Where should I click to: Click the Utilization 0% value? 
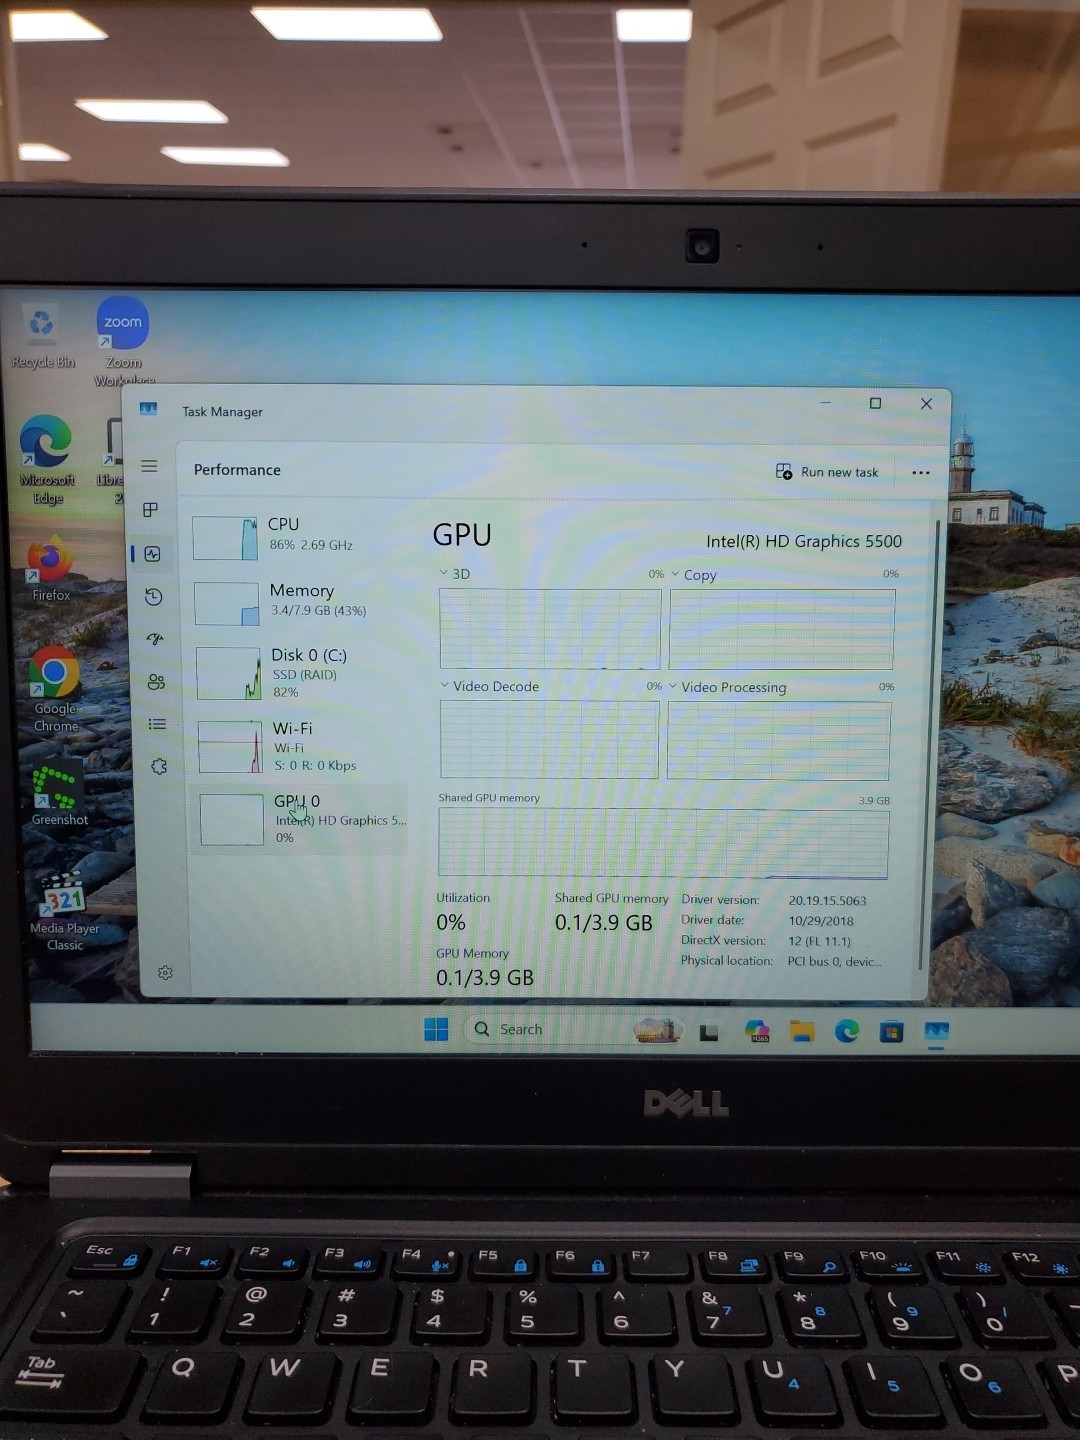click(451, 922)
